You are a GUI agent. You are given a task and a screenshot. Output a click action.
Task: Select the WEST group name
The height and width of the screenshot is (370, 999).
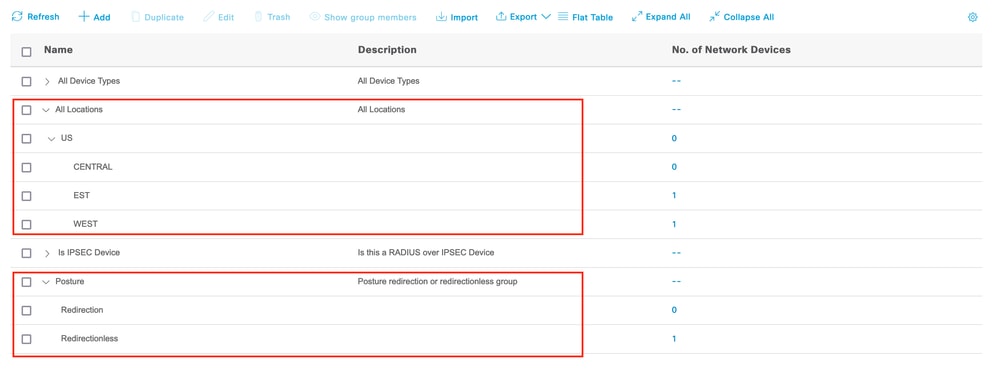[x=85, y=224]
